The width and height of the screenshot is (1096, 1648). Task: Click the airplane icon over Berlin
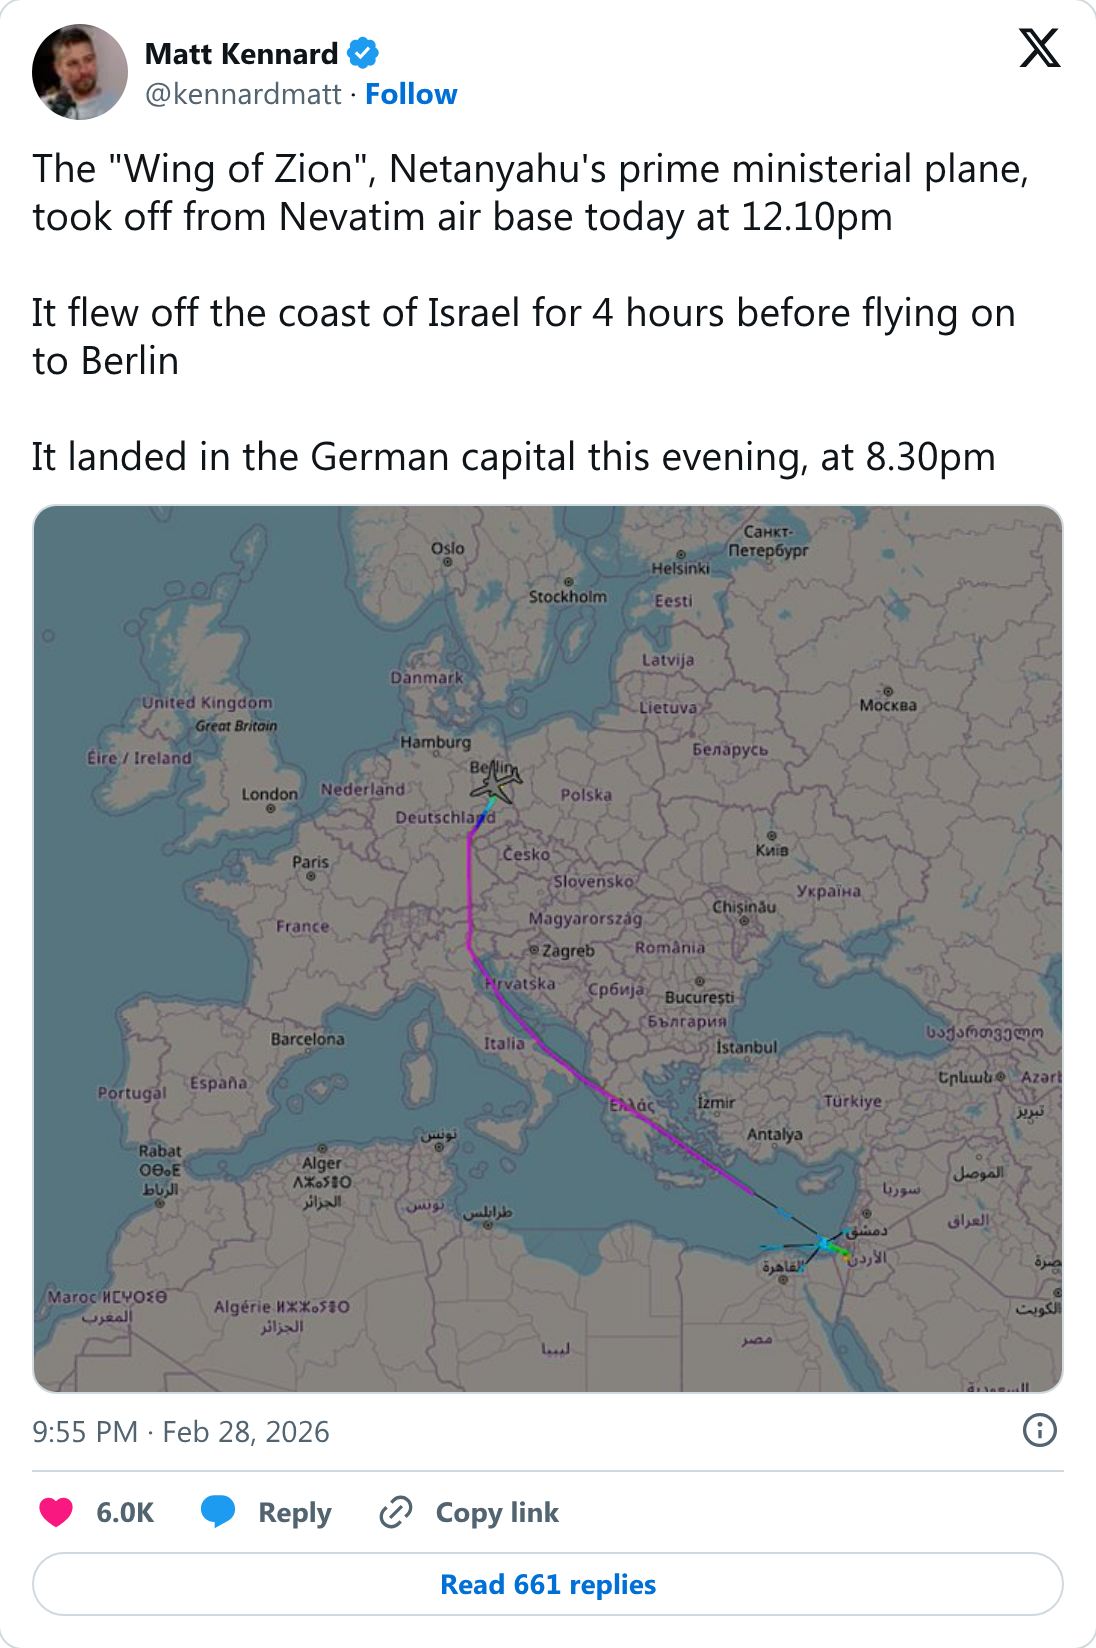point(497,781)
